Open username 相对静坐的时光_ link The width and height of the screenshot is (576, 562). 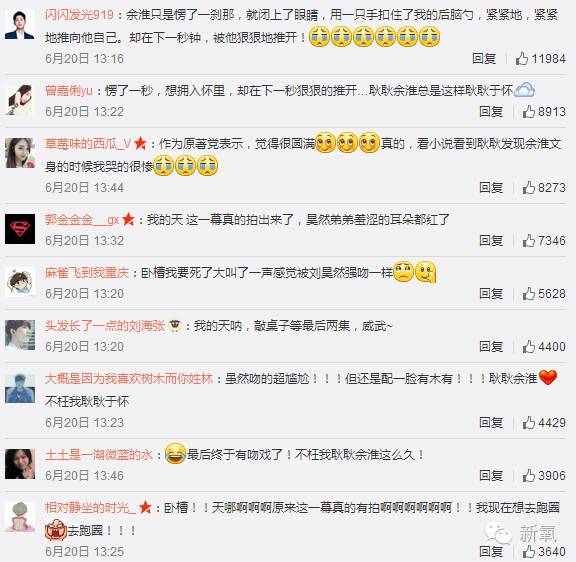point(90,508)
